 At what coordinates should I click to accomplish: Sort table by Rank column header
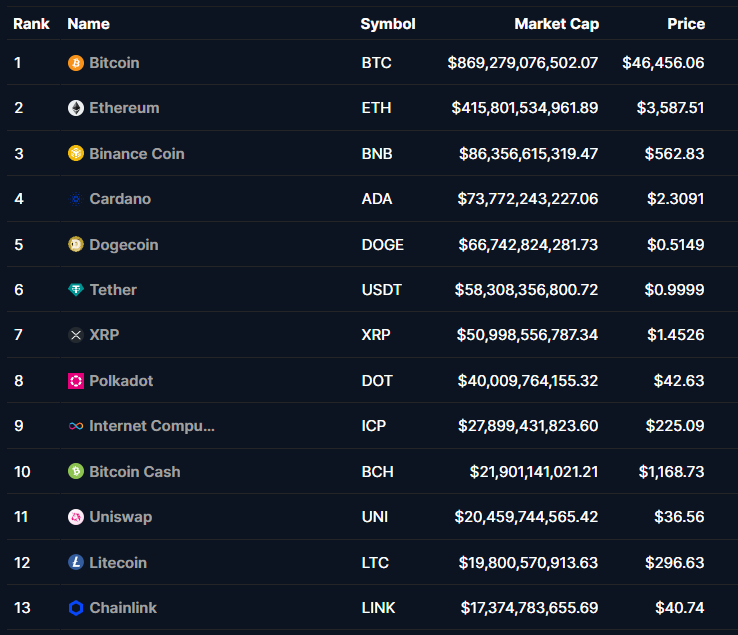[x=31, y=24]
